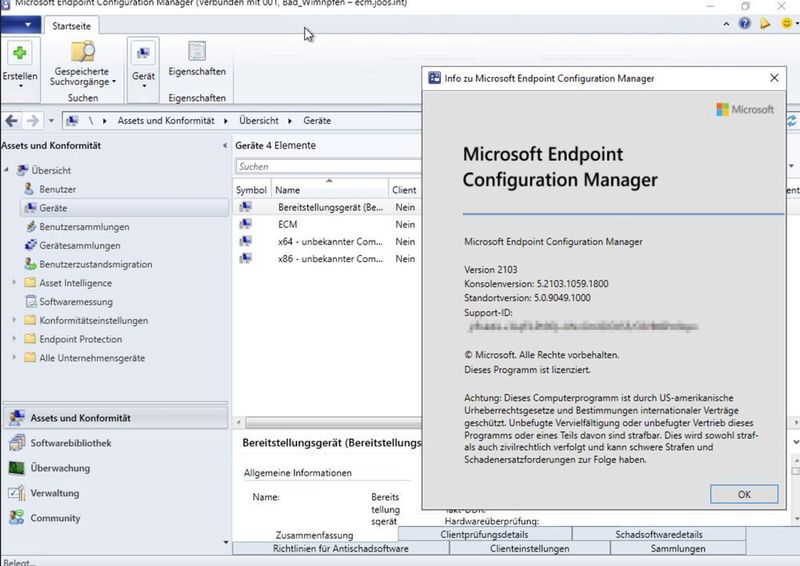The width and height of the screenshot is (800, 566).
Task: Sort the list by Client column
Action: click(405, 190)
